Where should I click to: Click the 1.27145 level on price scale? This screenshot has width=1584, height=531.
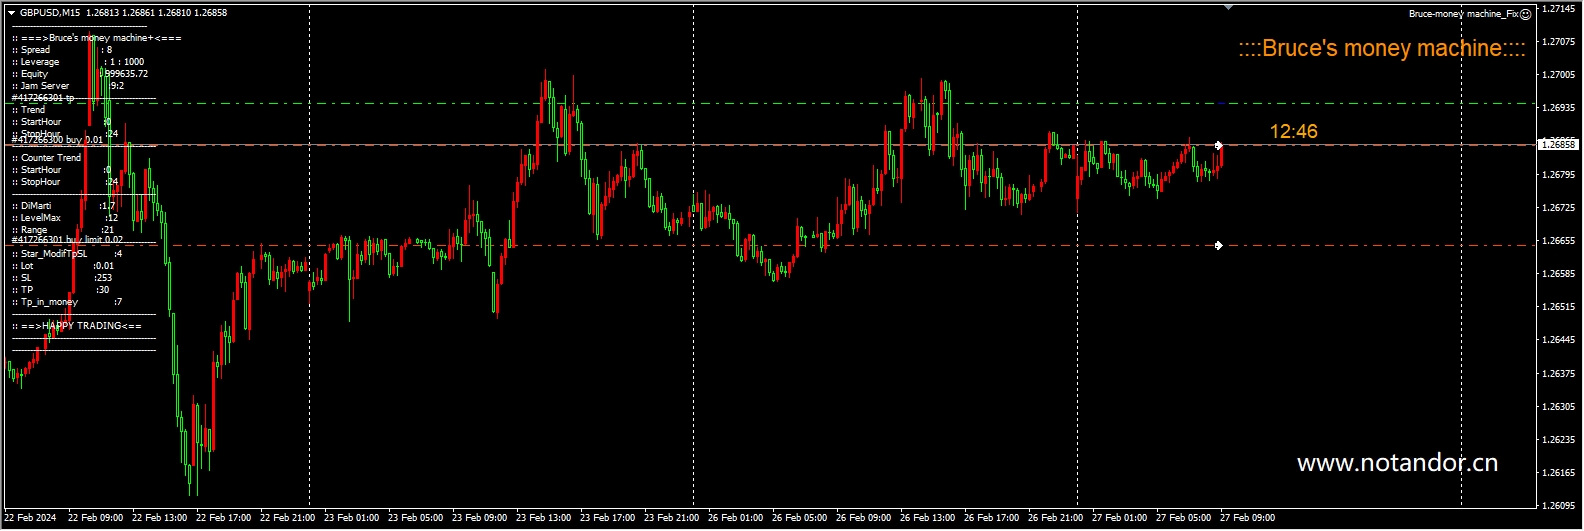[1558, 9]
